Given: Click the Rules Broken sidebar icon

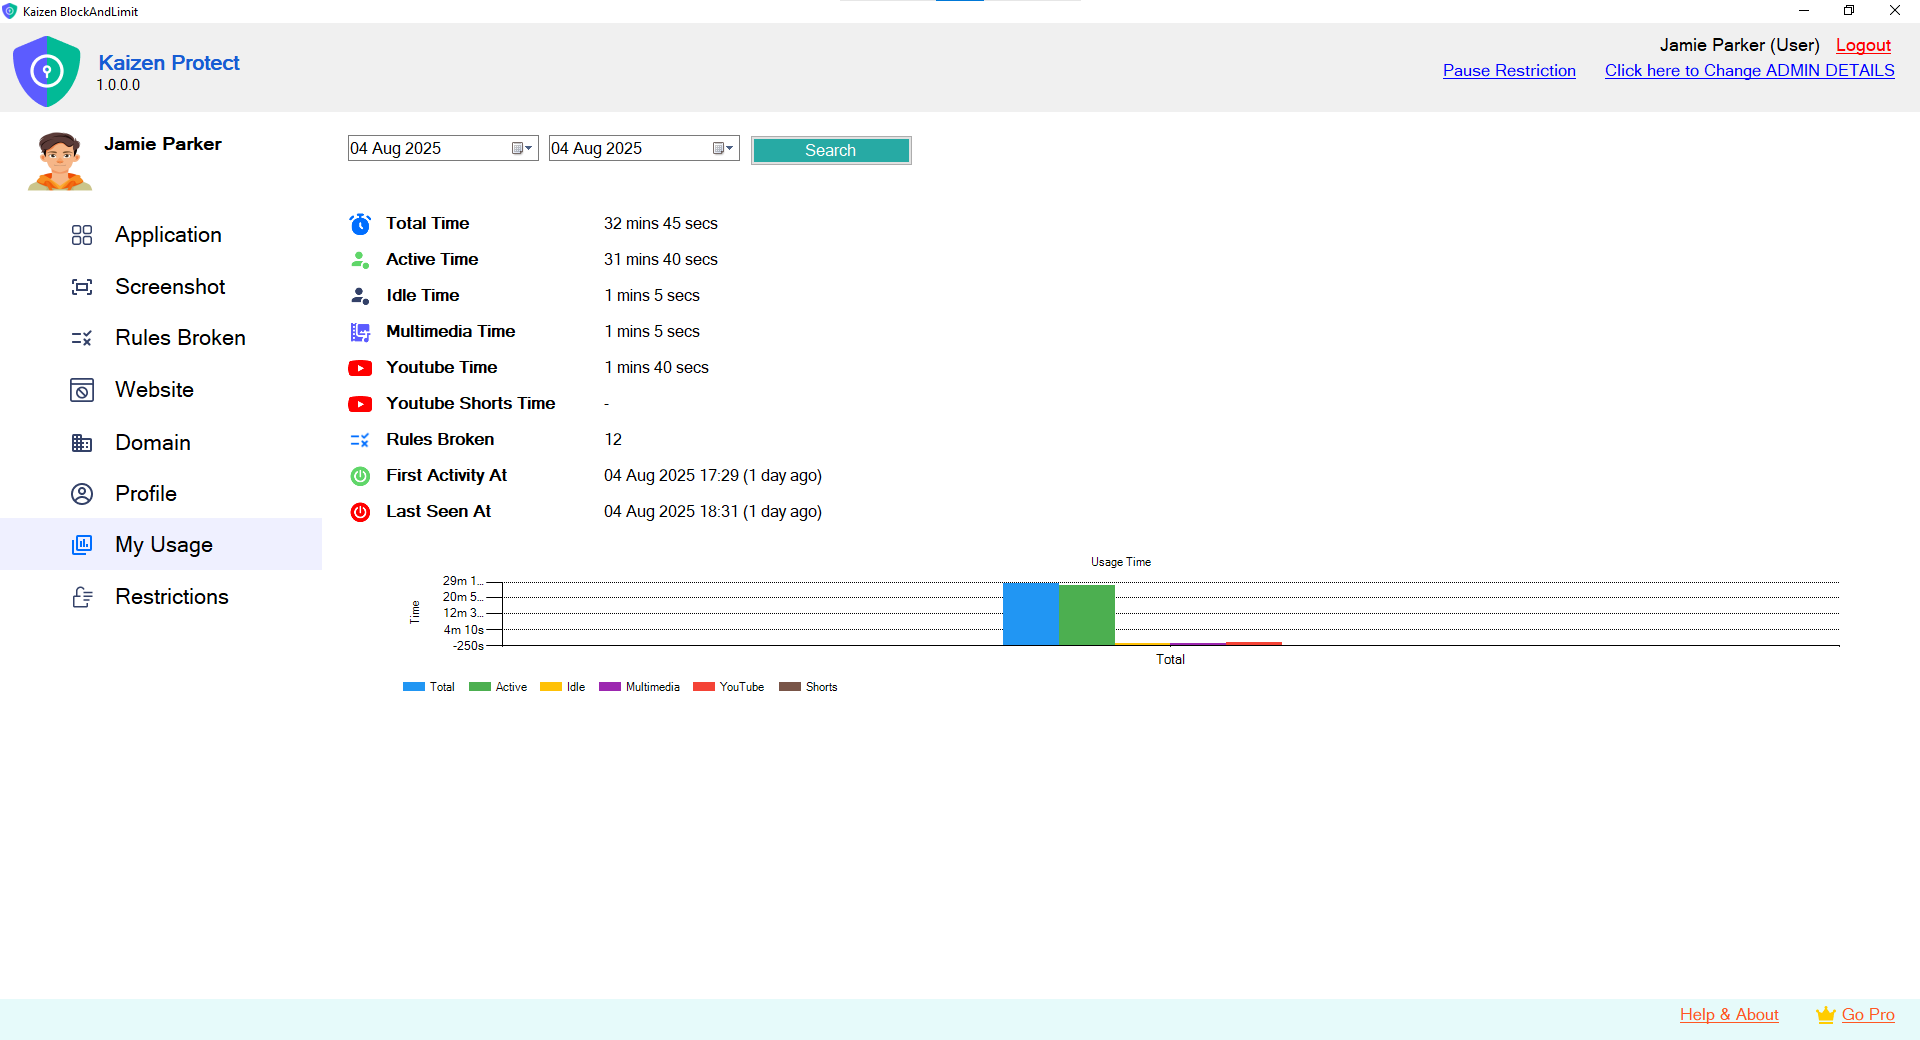Looking at the screenshot, I should point(82,338).
